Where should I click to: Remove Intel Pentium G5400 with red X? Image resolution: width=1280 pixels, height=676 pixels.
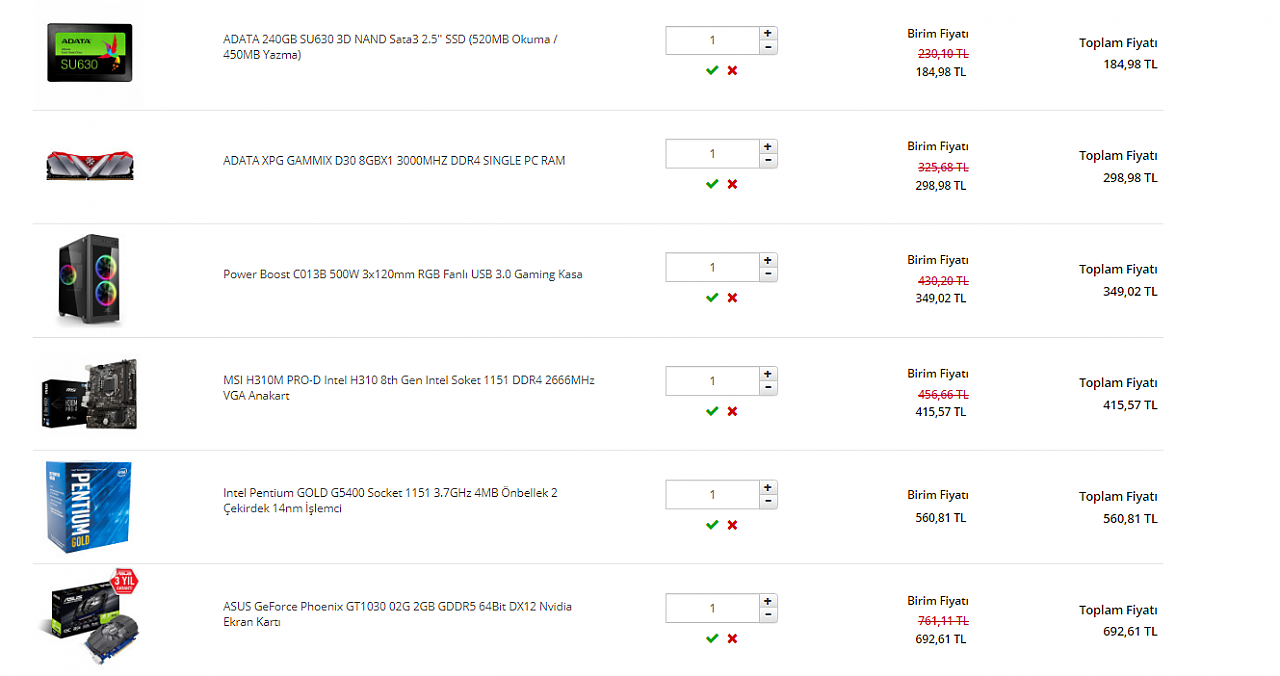click(x=732, y=525)
